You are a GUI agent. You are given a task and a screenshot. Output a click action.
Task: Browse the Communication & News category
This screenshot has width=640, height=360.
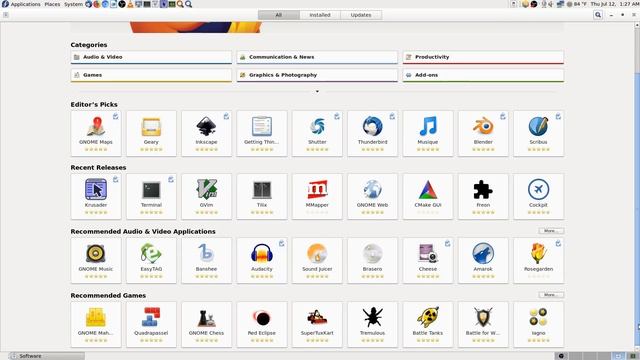click(x=317, y=57)
